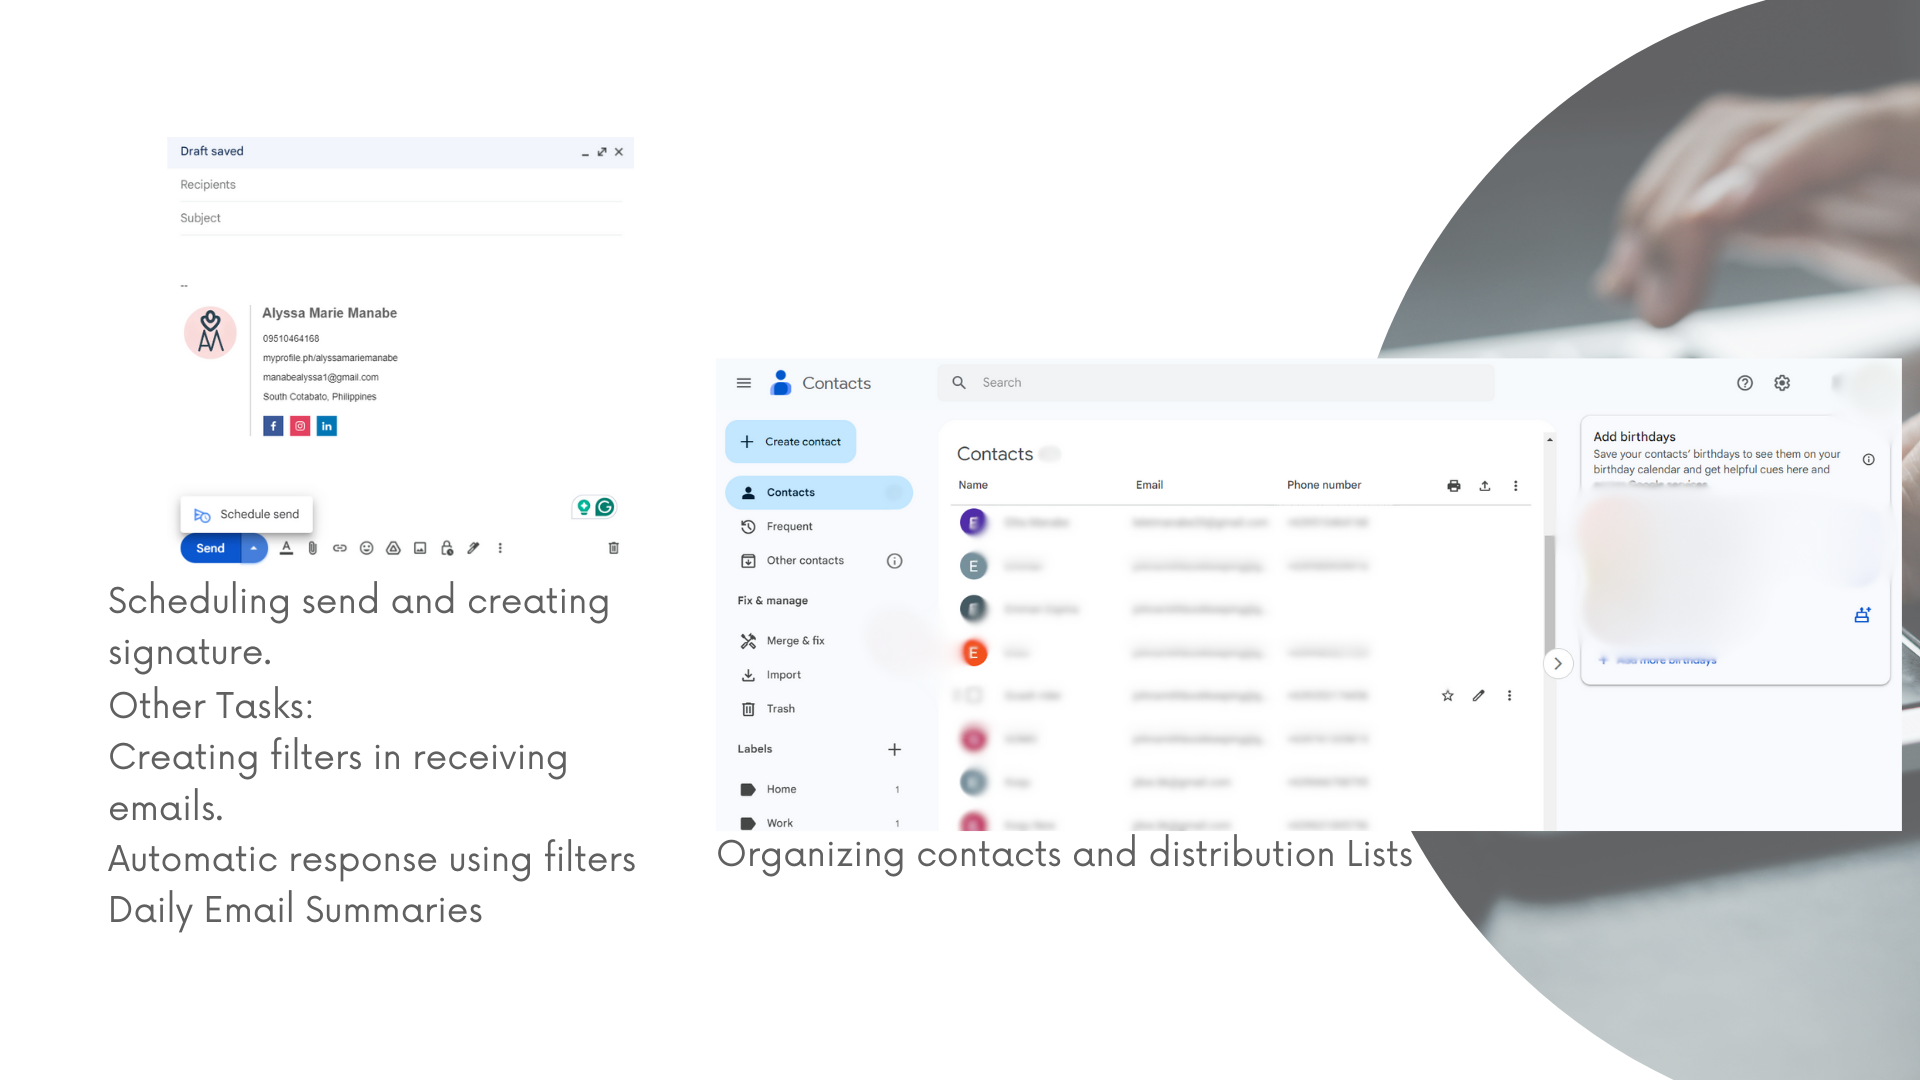The width and height of the screenshot is (1920, 1080).
Task: Open the emoji picker in compose toolbar
Action: 367,548
